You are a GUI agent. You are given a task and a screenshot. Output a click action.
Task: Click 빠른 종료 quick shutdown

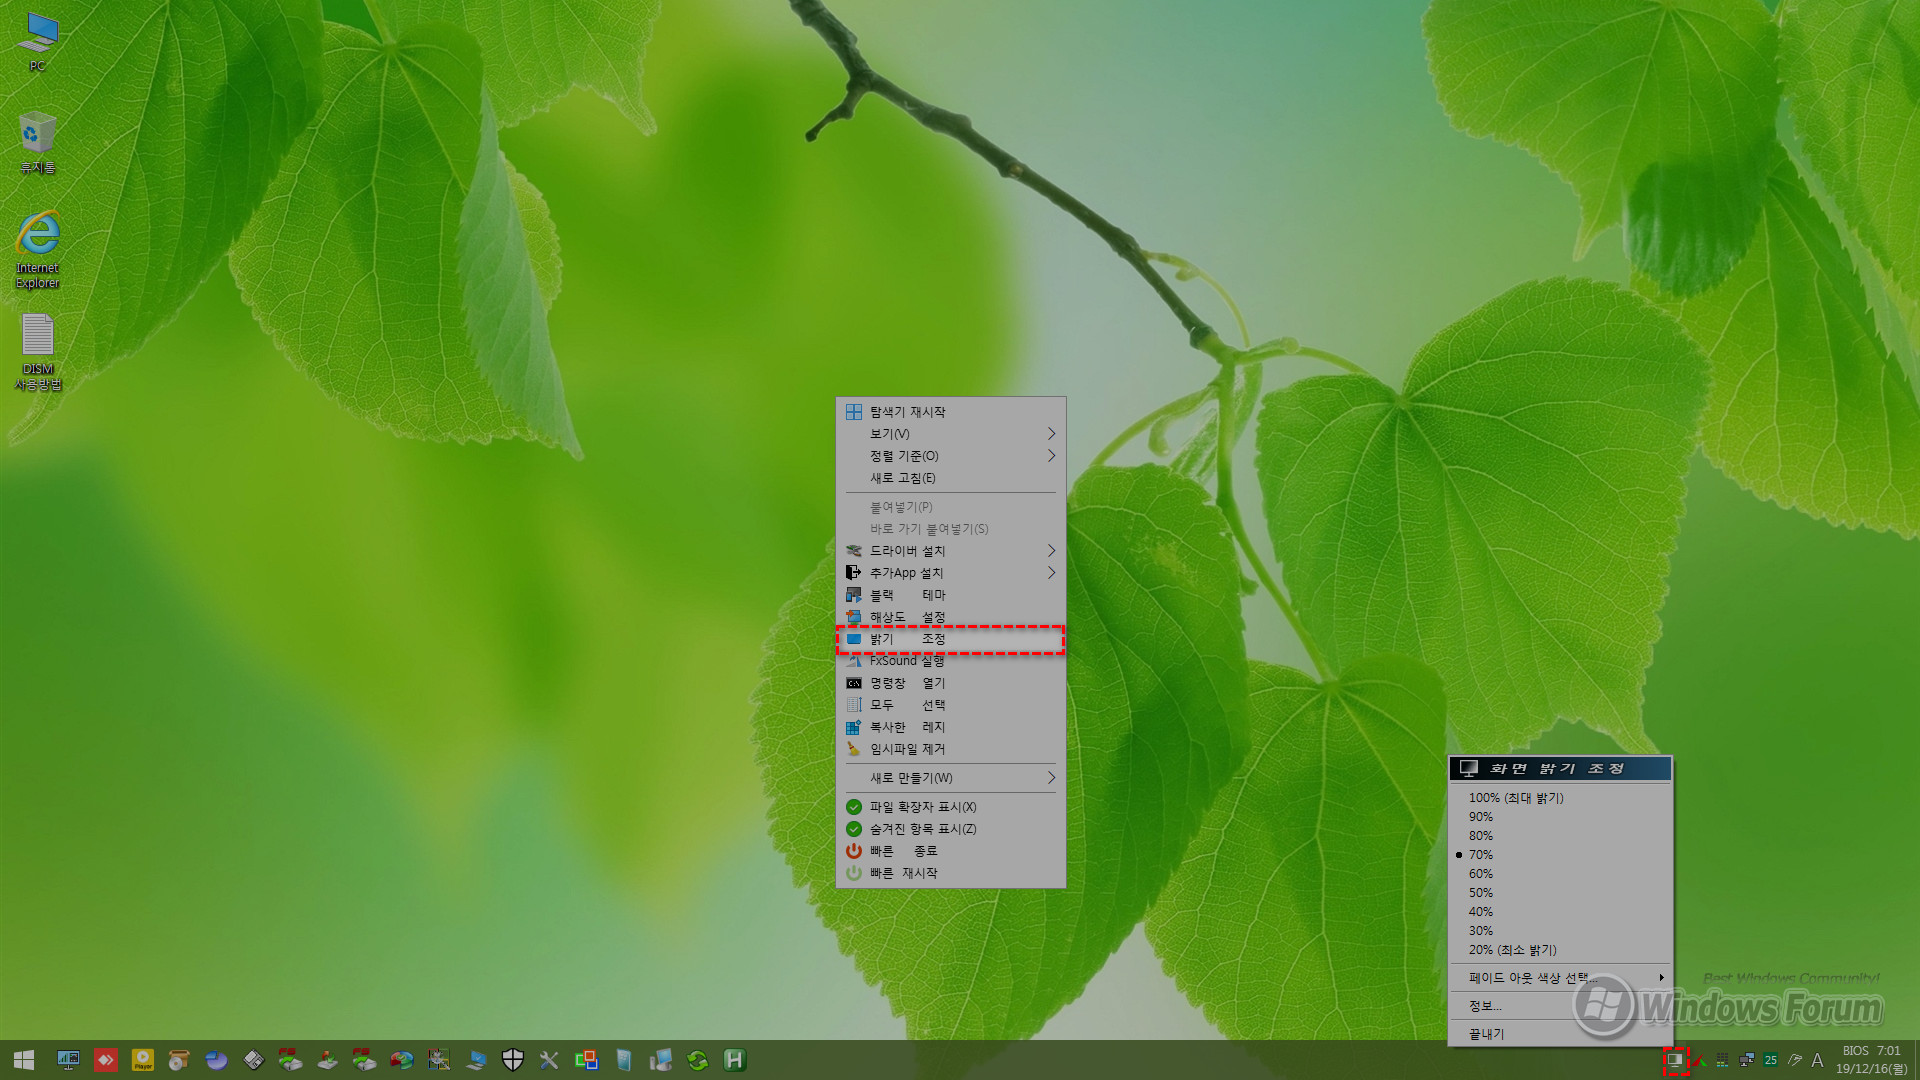pos(951,851)
